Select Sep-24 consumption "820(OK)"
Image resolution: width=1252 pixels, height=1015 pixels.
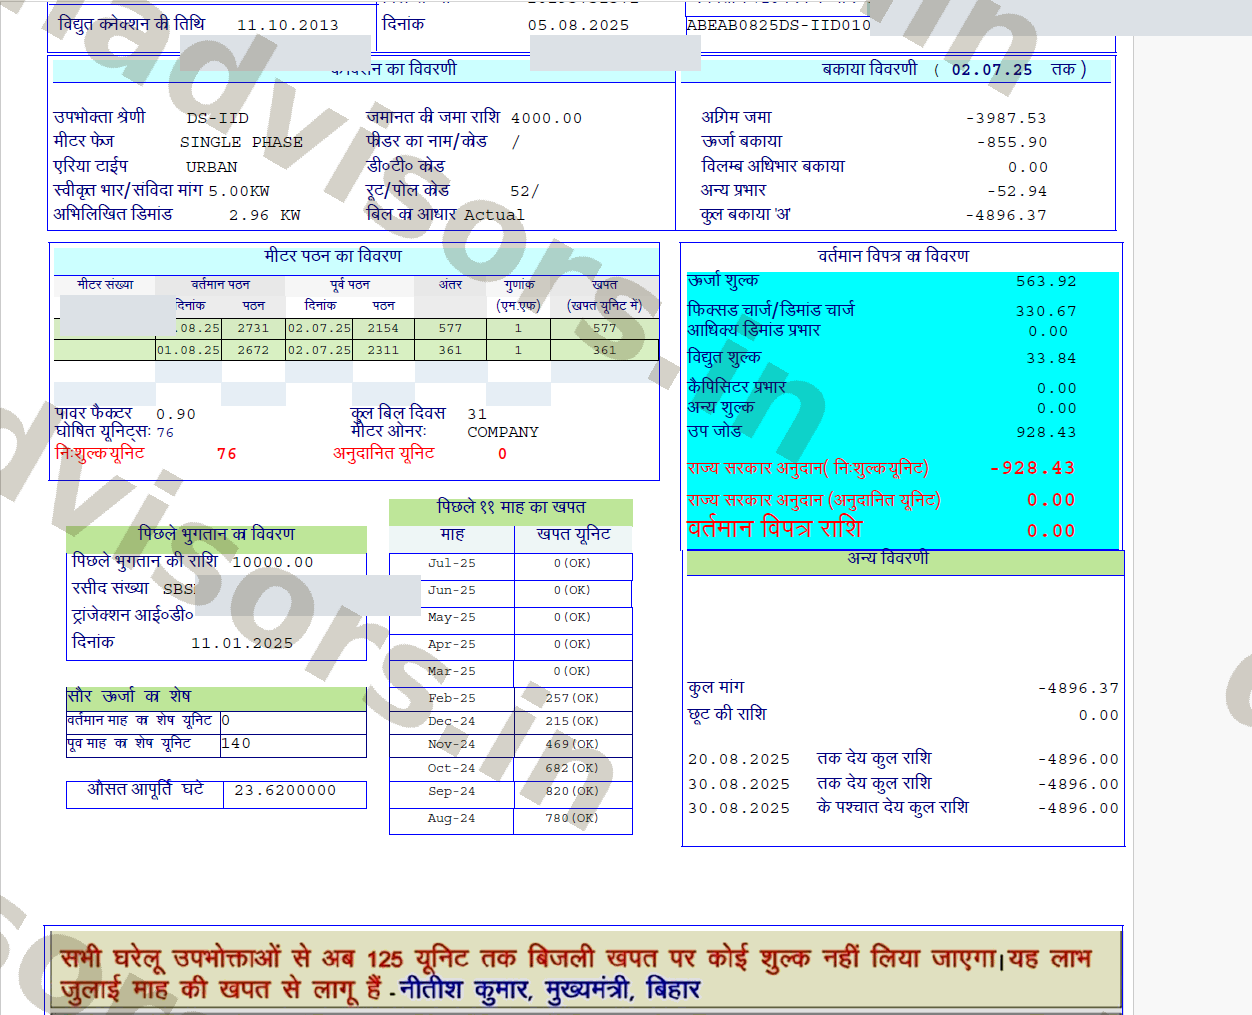pos(572,792)
